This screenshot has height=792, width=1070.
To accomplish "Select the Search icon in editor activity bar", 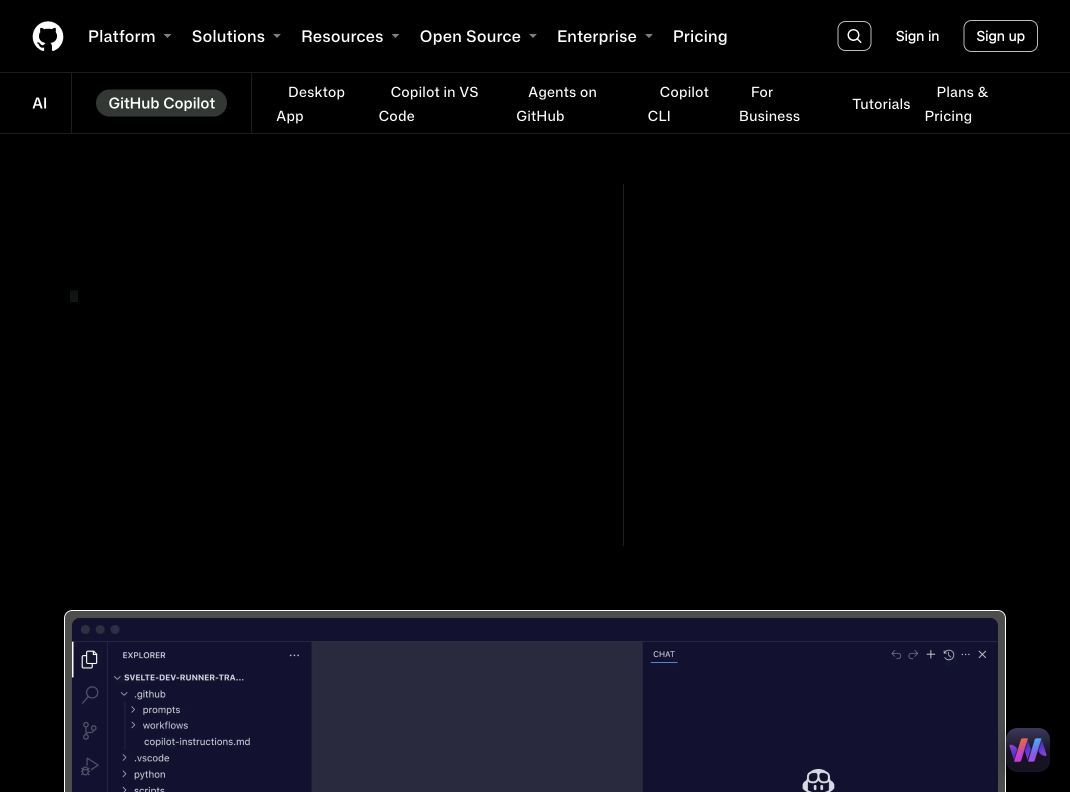I will (89, 694).
